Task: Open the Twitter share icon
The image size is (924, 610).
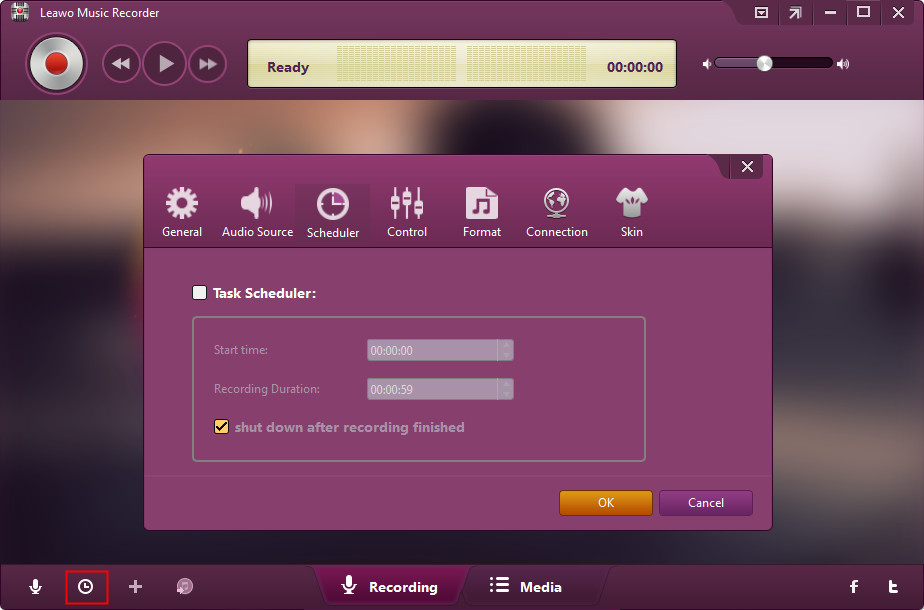Action: click(x=893, y=586)
